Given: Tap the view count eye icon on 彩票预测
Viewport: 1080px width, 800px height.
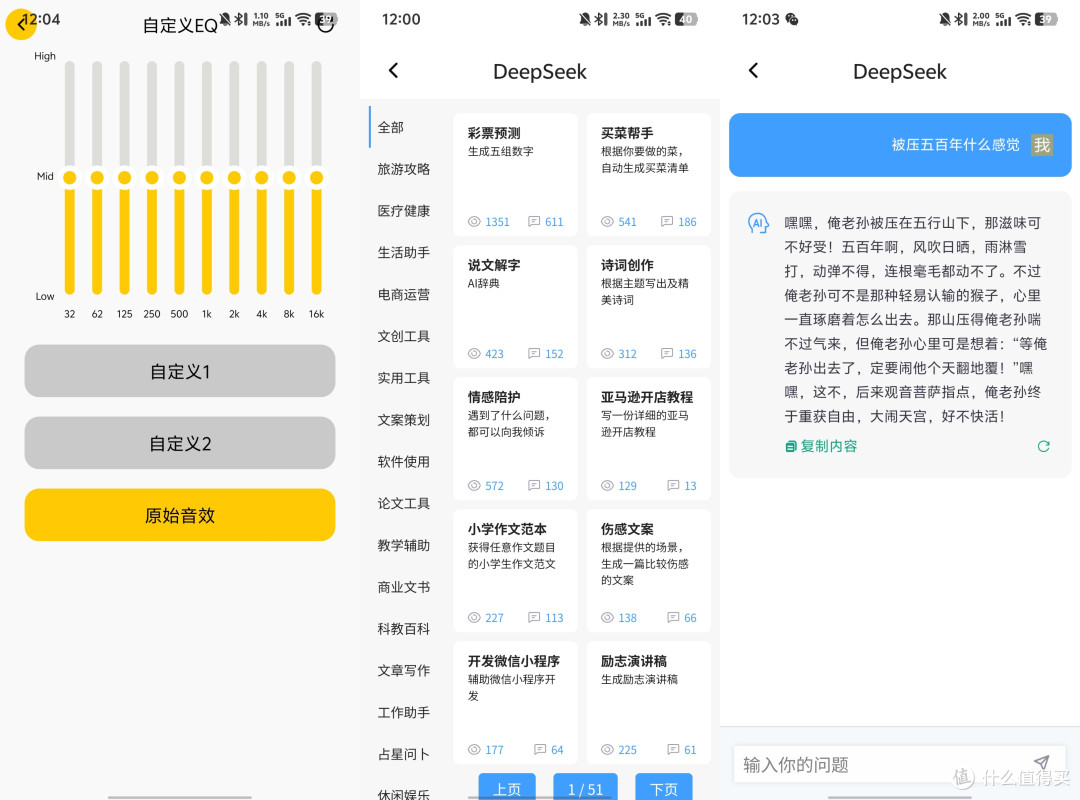Looking at the screenshot, I should [x=474, y=222].
